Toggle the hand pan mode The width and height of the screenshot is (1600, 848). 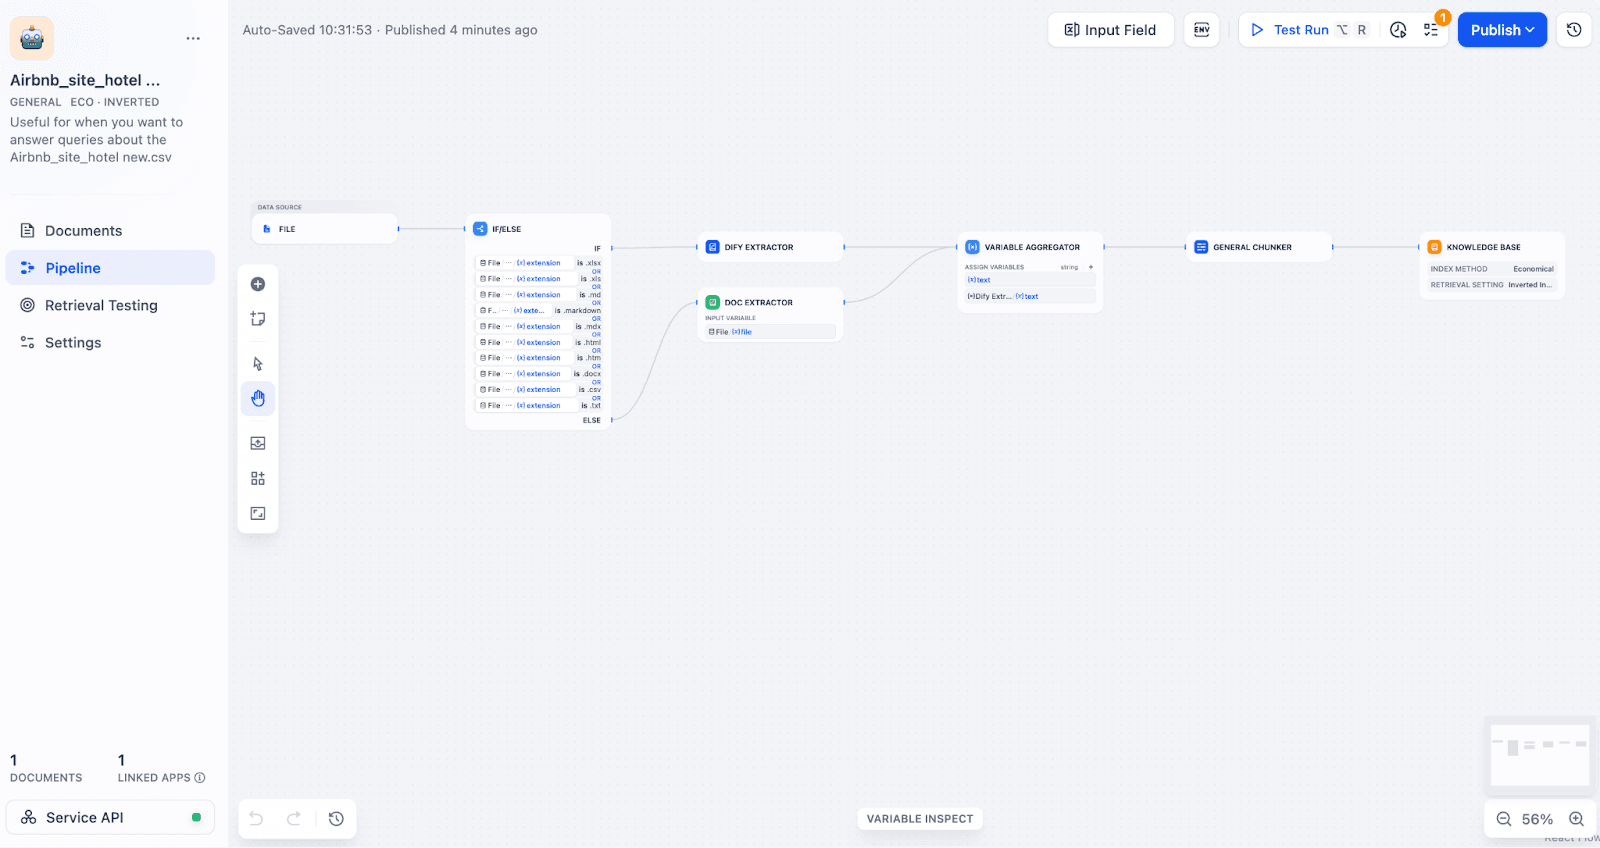(258, 398)
